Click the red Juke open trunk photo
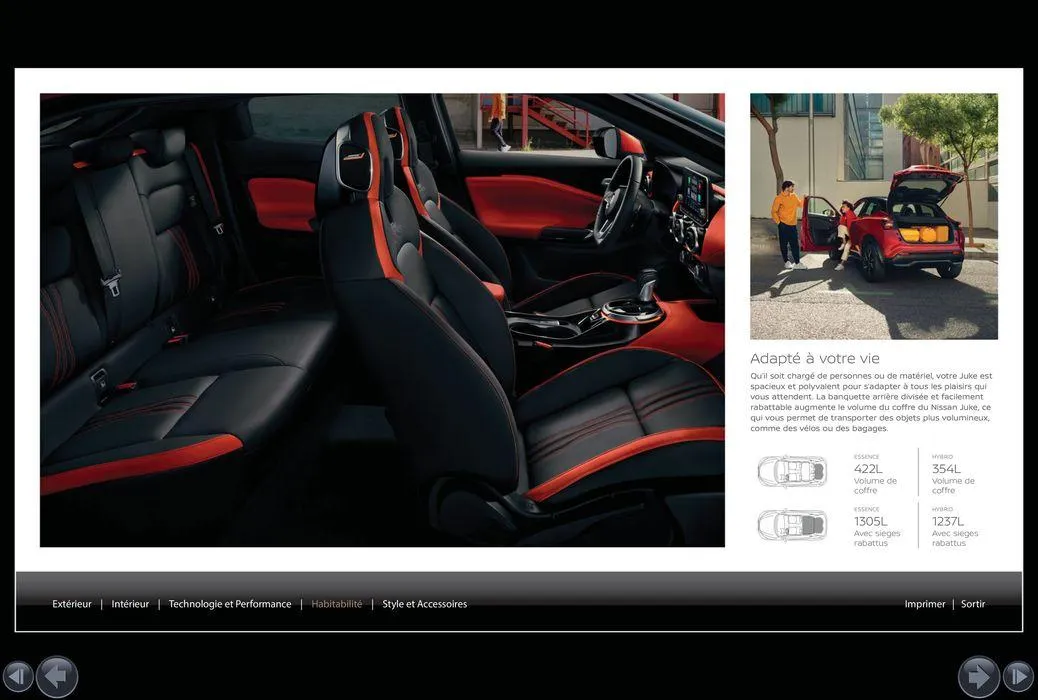Viewport: 1038px width, 700px height. [873, 216]
